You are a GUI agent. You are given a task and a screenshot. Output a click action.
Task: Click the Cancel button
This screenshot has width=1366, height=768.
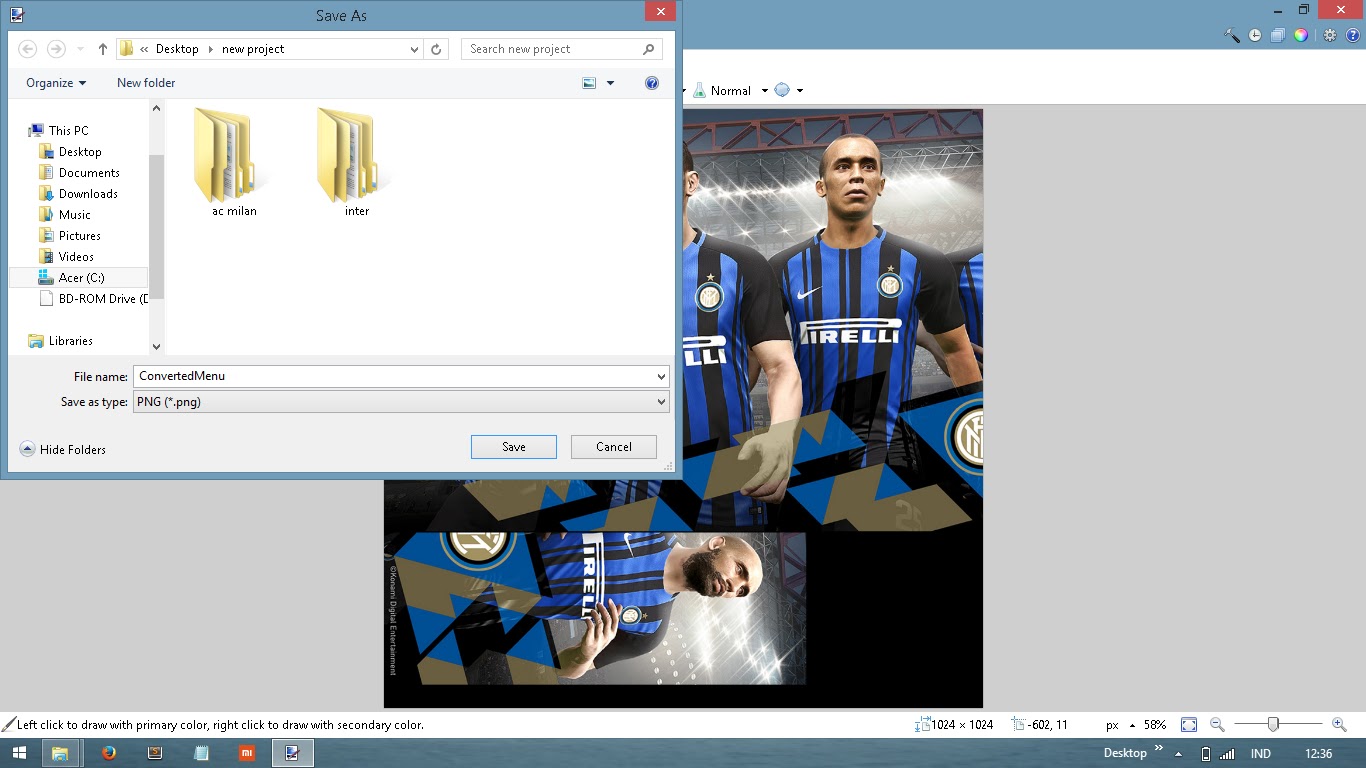click(614, 447)
